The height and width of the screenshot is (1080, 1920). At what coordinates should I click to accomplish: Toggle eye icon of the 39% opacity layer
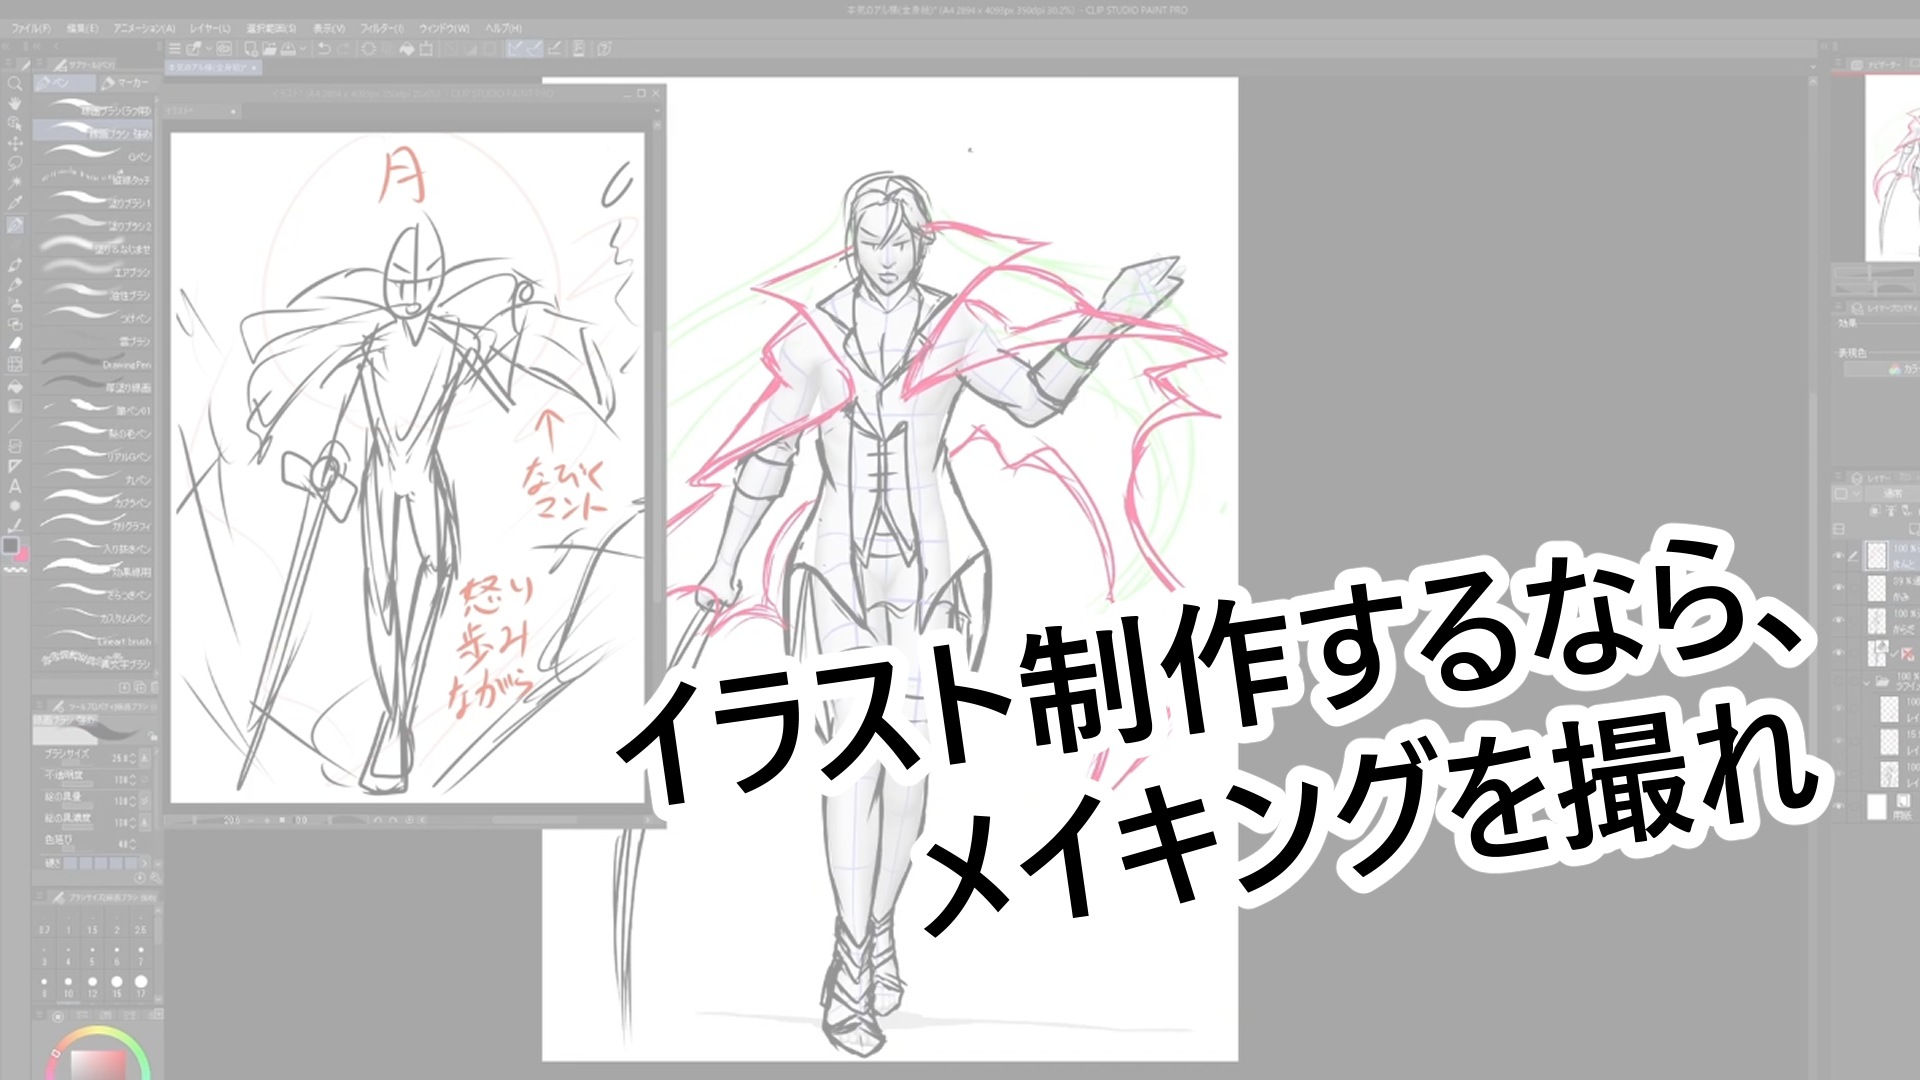(1839, 587)
